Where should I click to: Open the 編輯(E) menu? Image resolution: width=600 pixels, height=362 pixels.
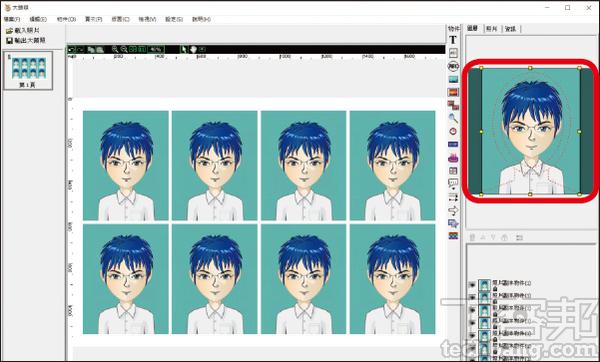click(38, 19)
